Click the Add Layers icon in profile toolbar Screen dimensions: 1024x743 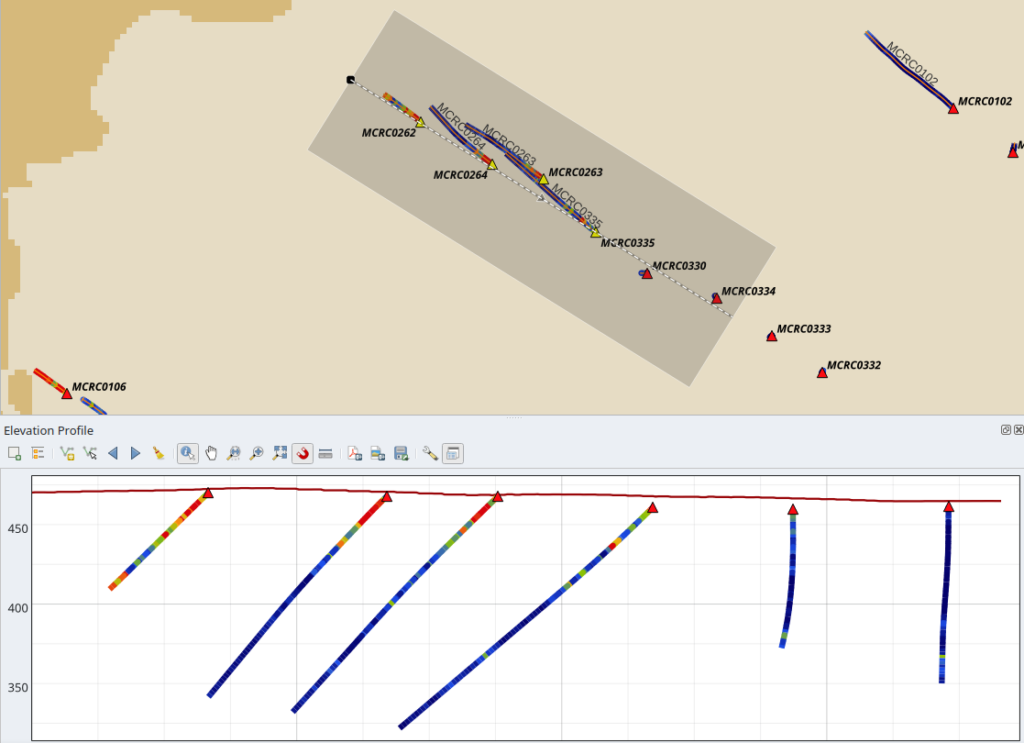(x=14, y=453)
